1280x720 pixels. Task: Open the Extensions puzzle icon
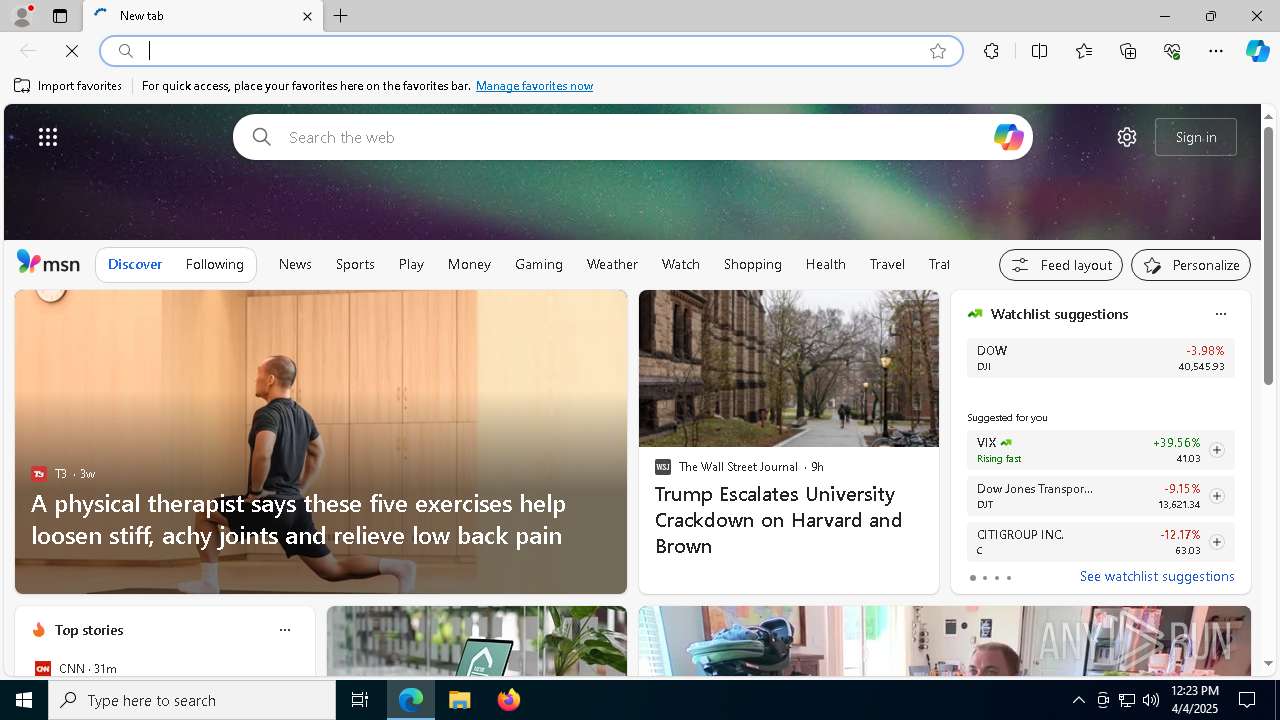point(991,51)
